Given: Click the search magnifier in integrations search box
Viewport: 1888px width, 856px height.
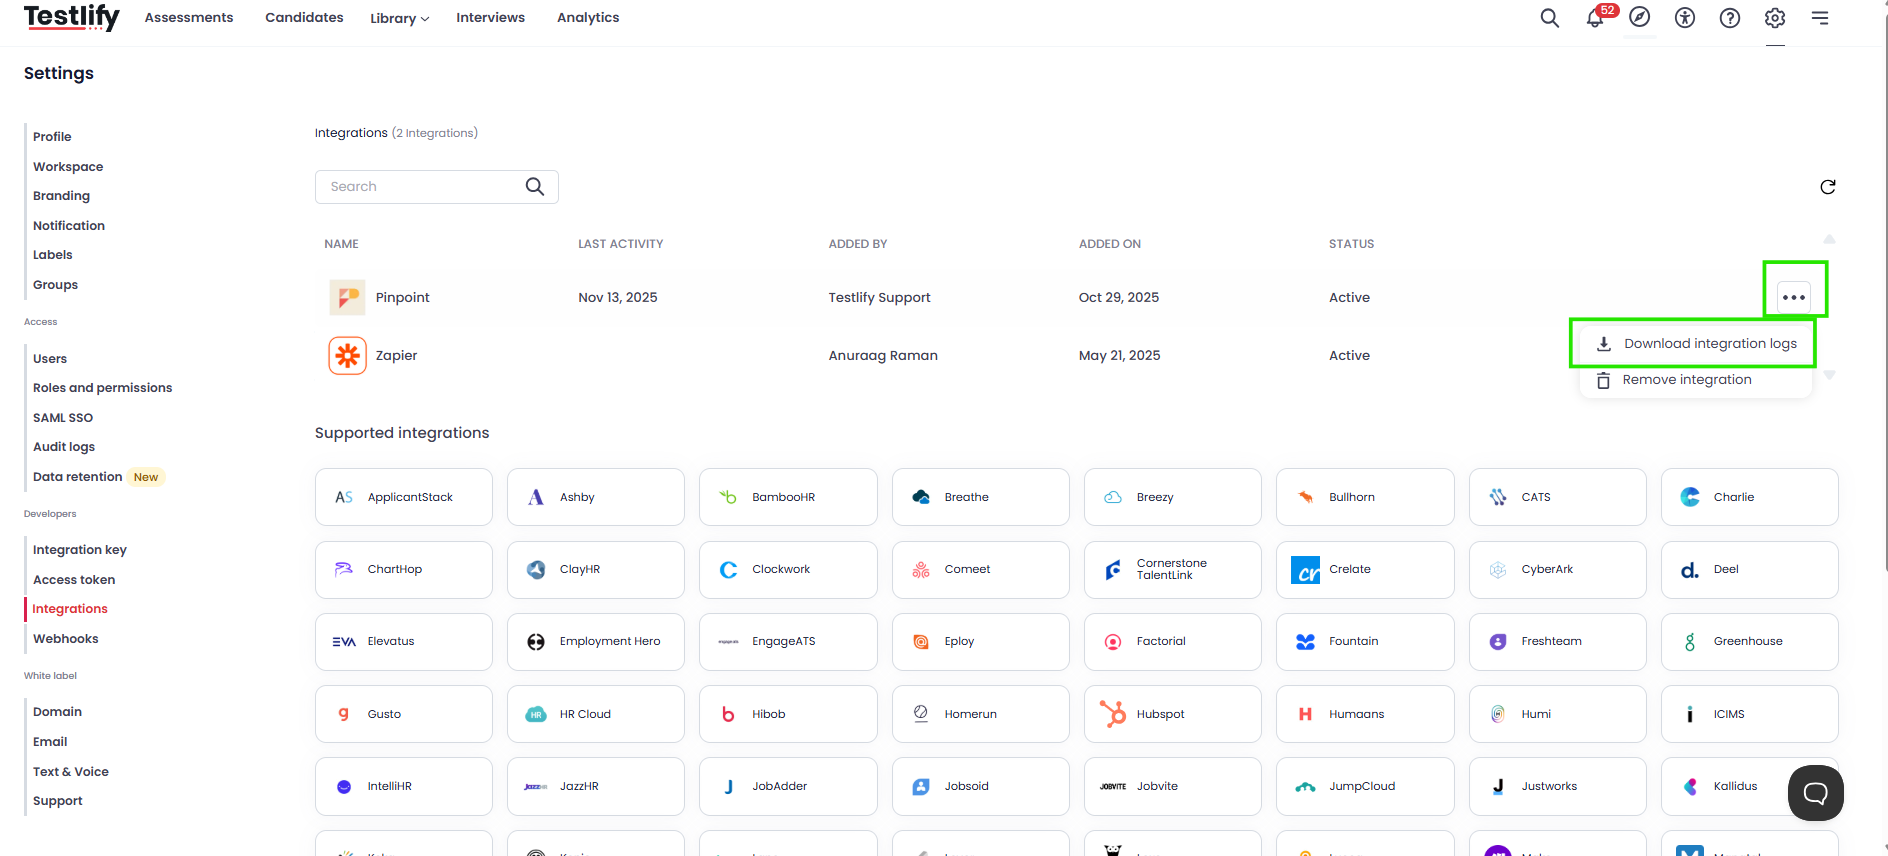Looking at the screenshot, I should [535, 186].
